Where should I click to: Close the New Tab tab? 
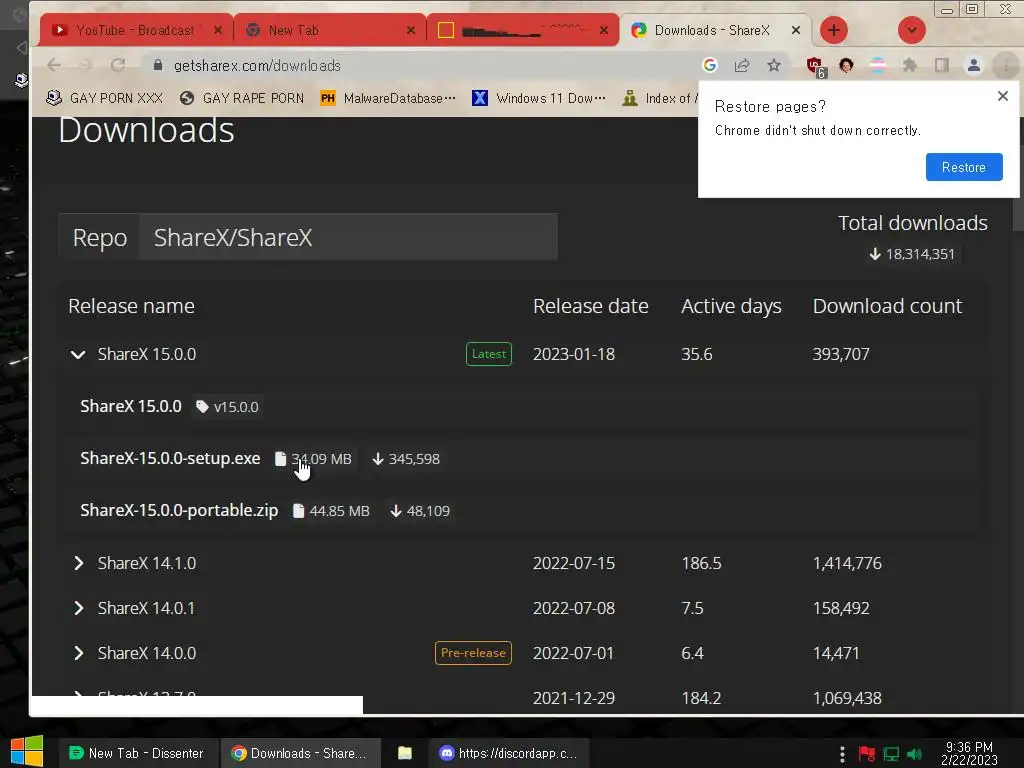coord(411,30)
